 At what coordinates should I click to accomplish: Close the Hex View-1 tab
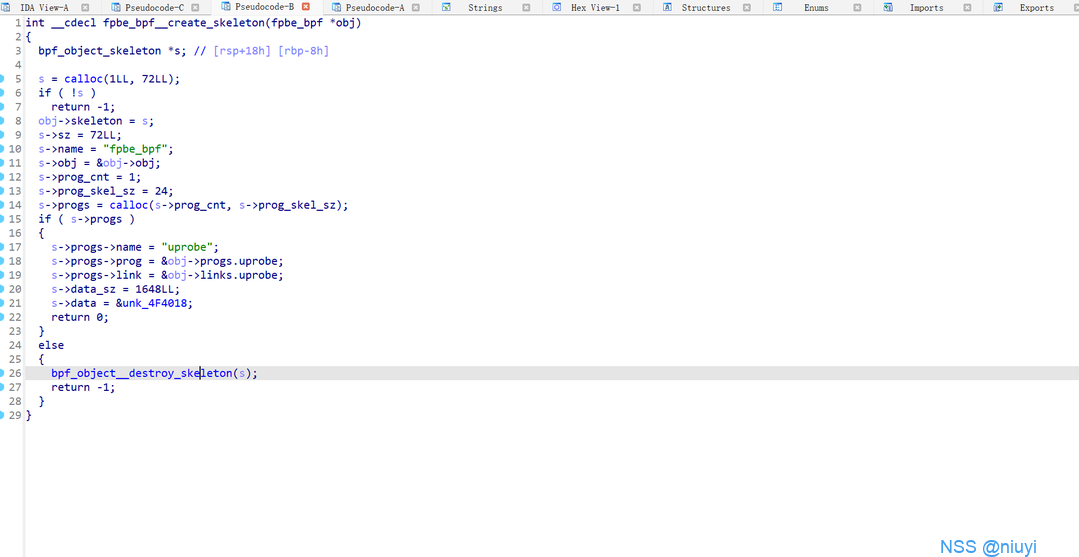click(636, 7)
